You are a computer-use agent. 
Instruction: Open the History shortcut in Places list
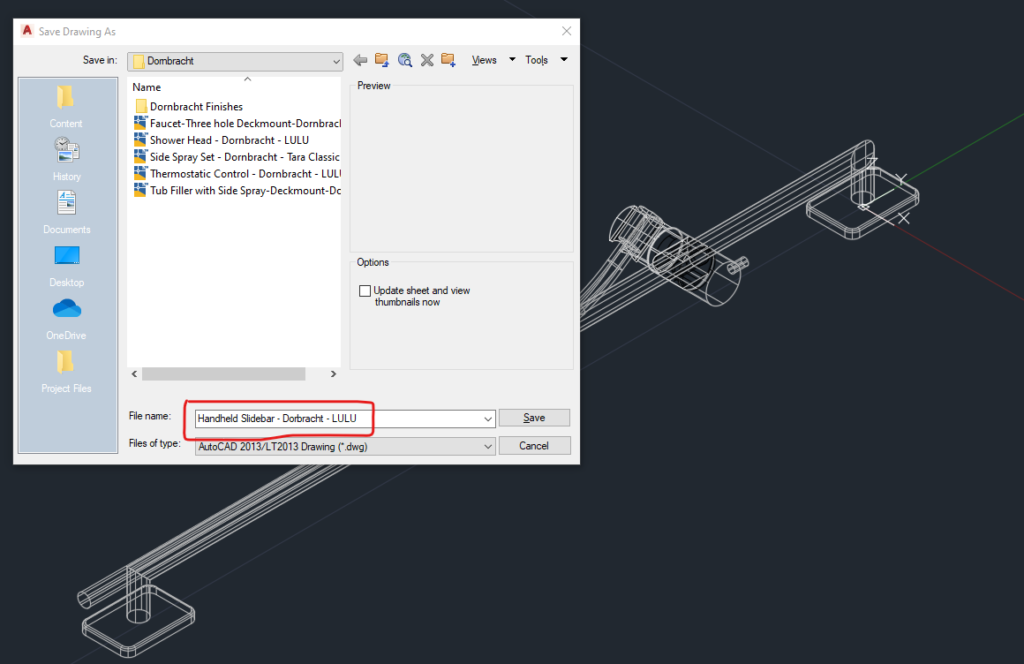[66, 159]
